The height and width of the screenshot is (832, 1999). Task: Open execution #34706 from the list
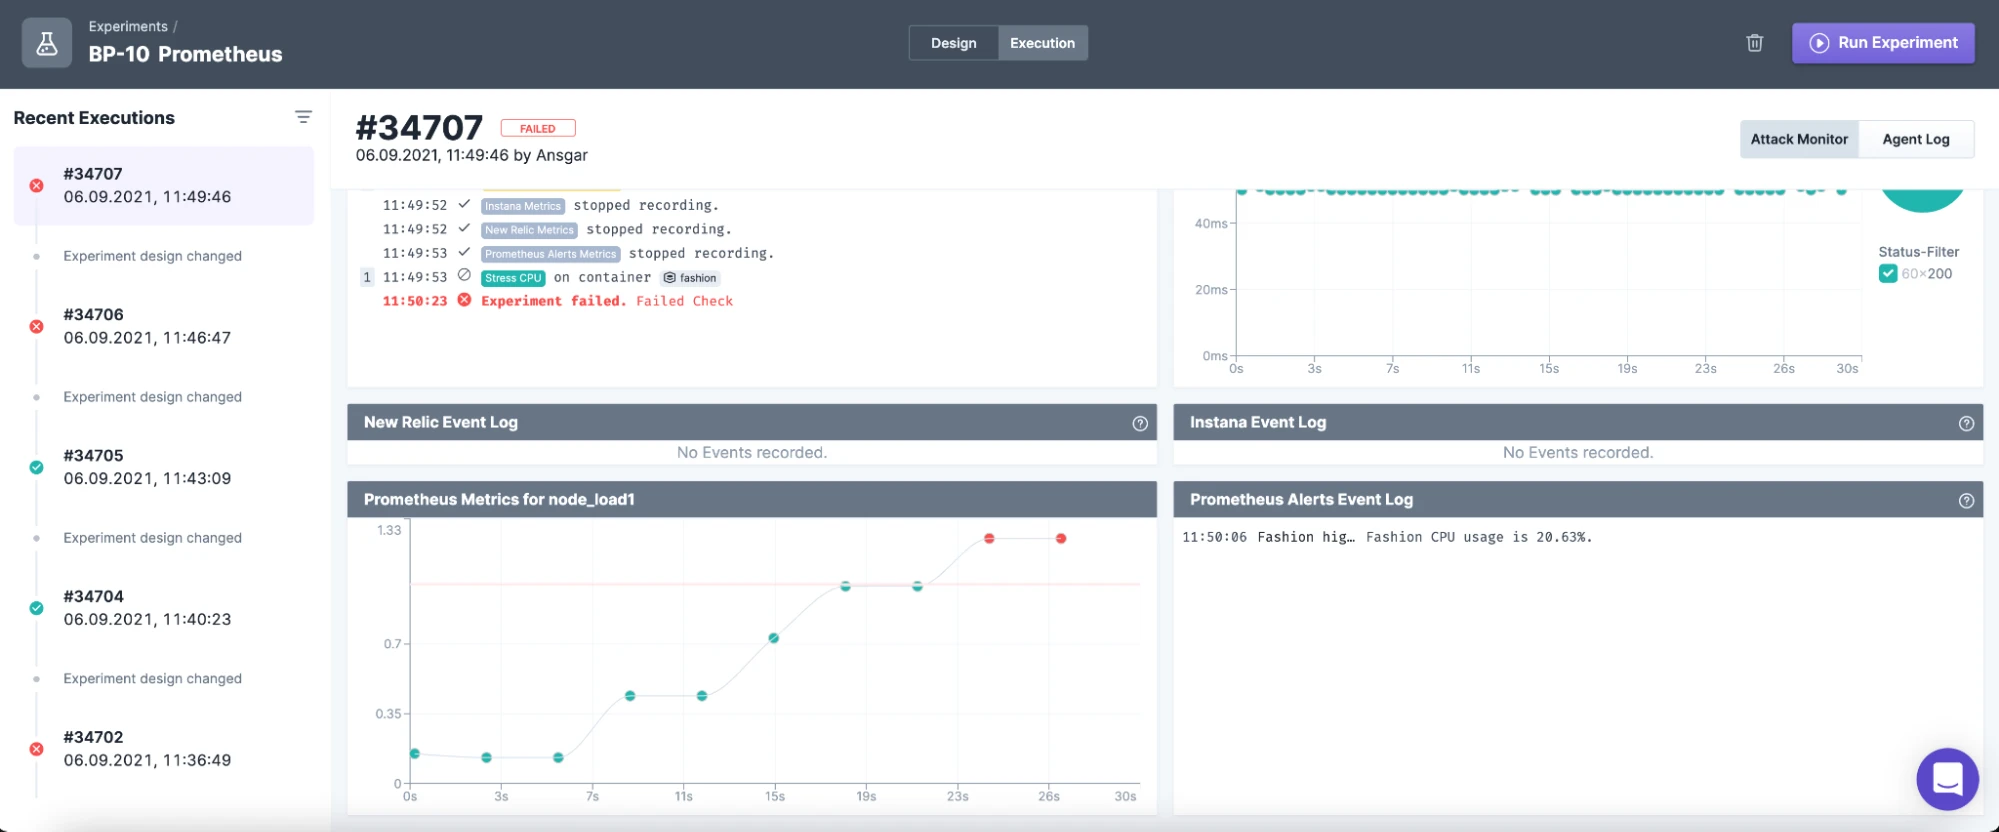click(x=164, y=326)
